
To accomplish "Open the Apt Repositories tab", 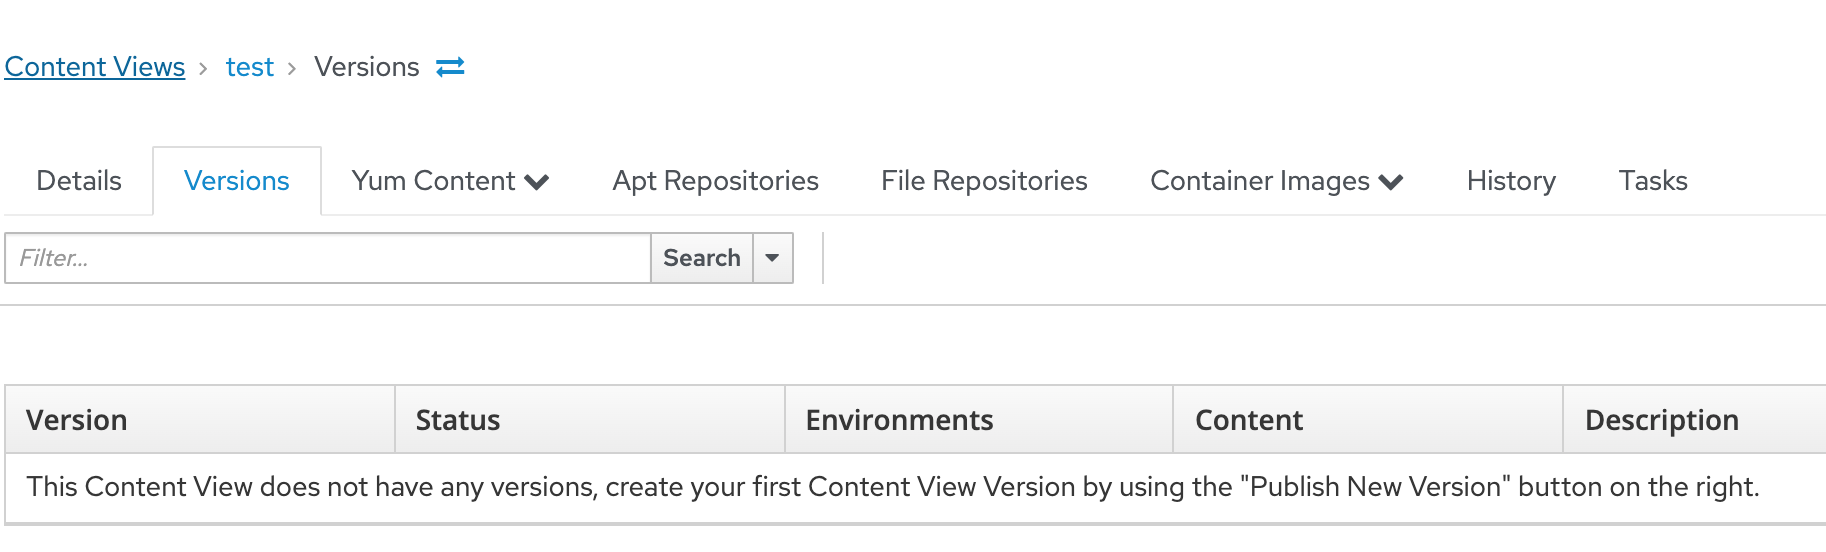I will [x=716, y=181].
